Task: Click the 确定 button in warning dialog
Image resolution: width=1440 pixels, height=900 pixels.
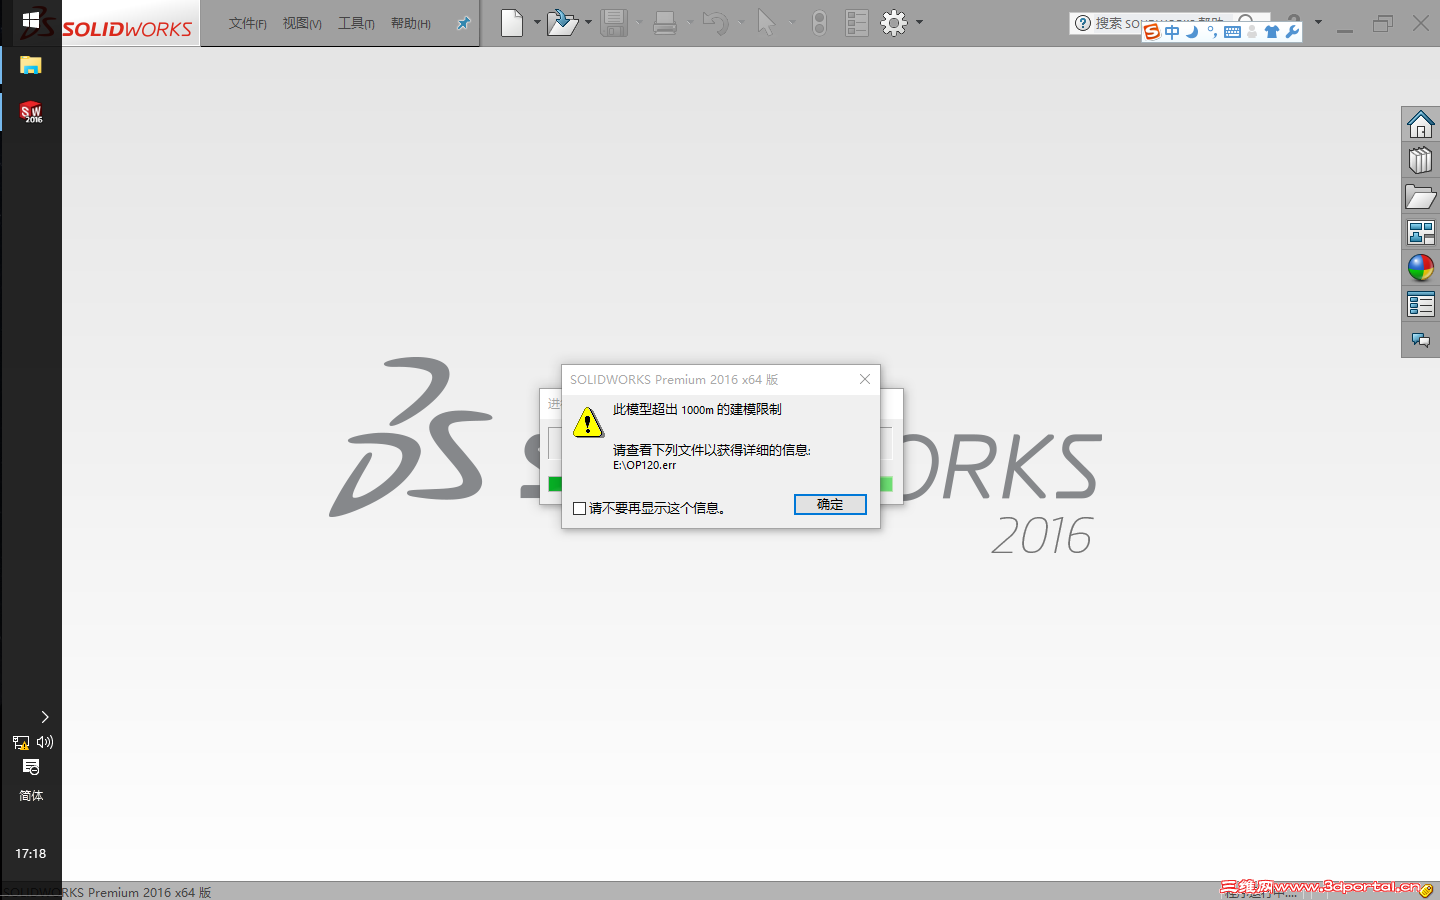Action: pyautogui.click(x=830, y=504)
